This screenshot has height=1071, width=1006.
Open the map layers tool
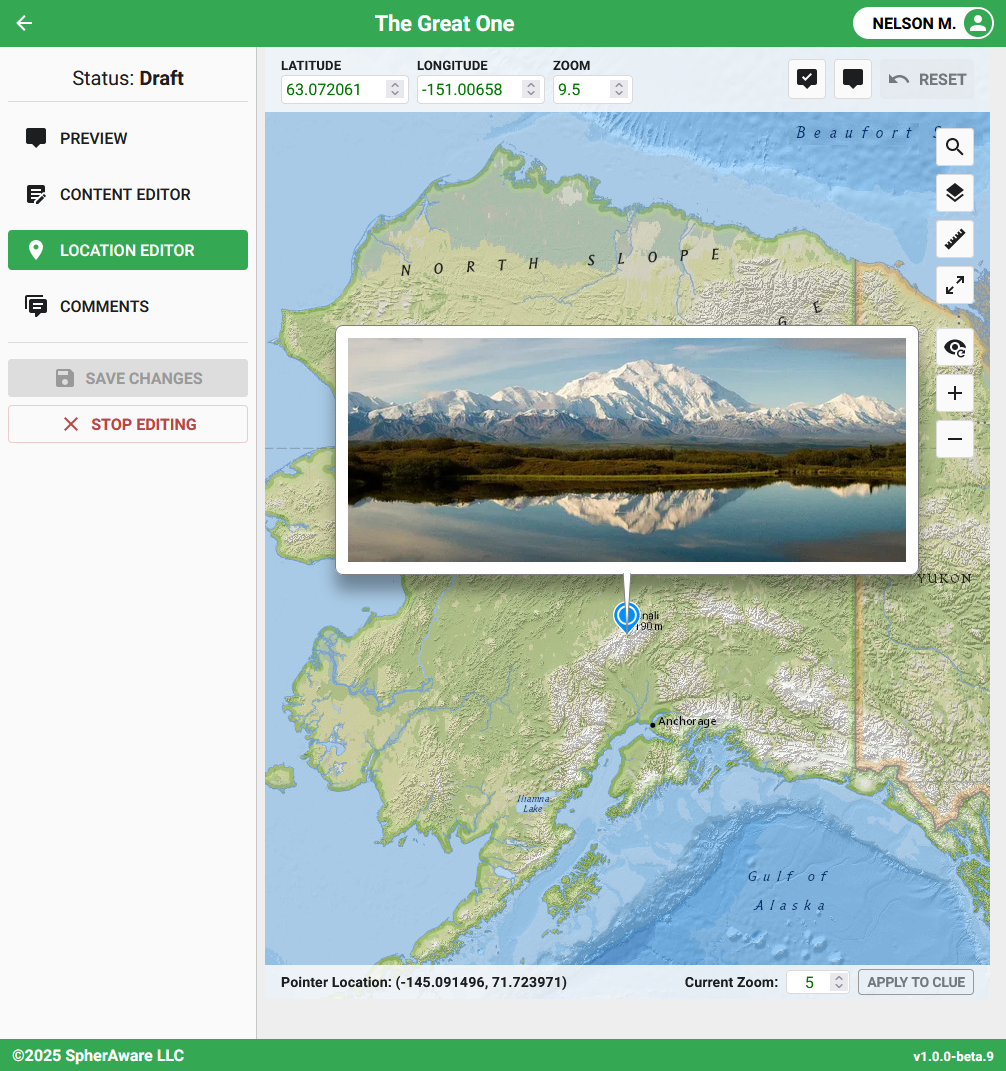pos(954,192)
